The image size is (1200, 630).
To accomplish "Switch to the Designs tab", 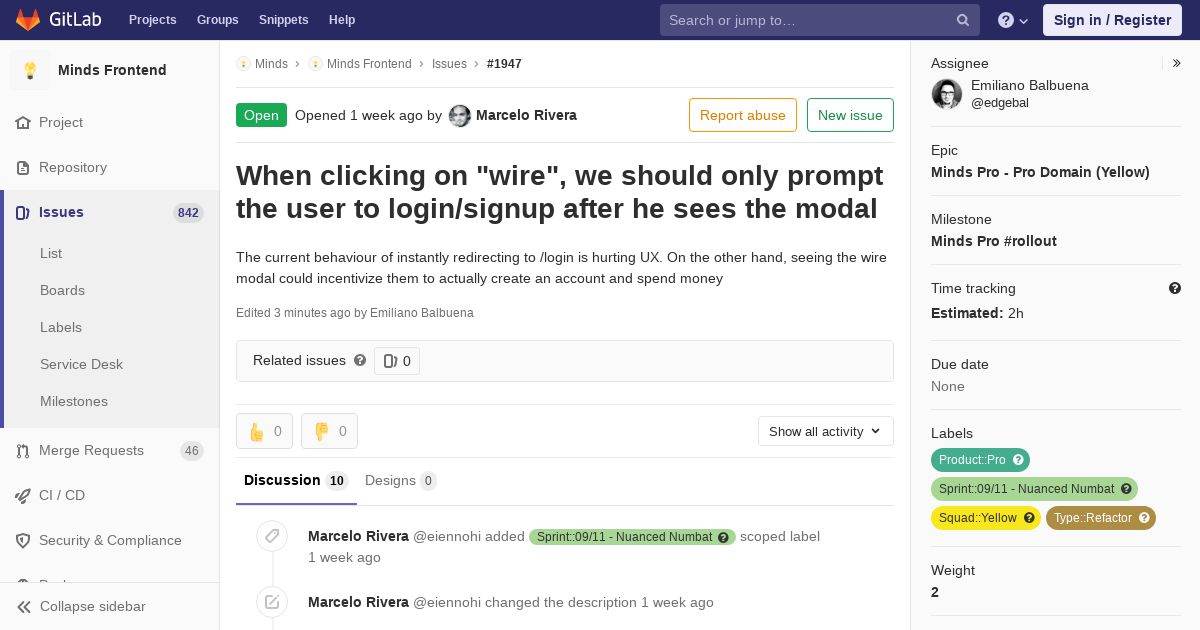I will 400,481.
